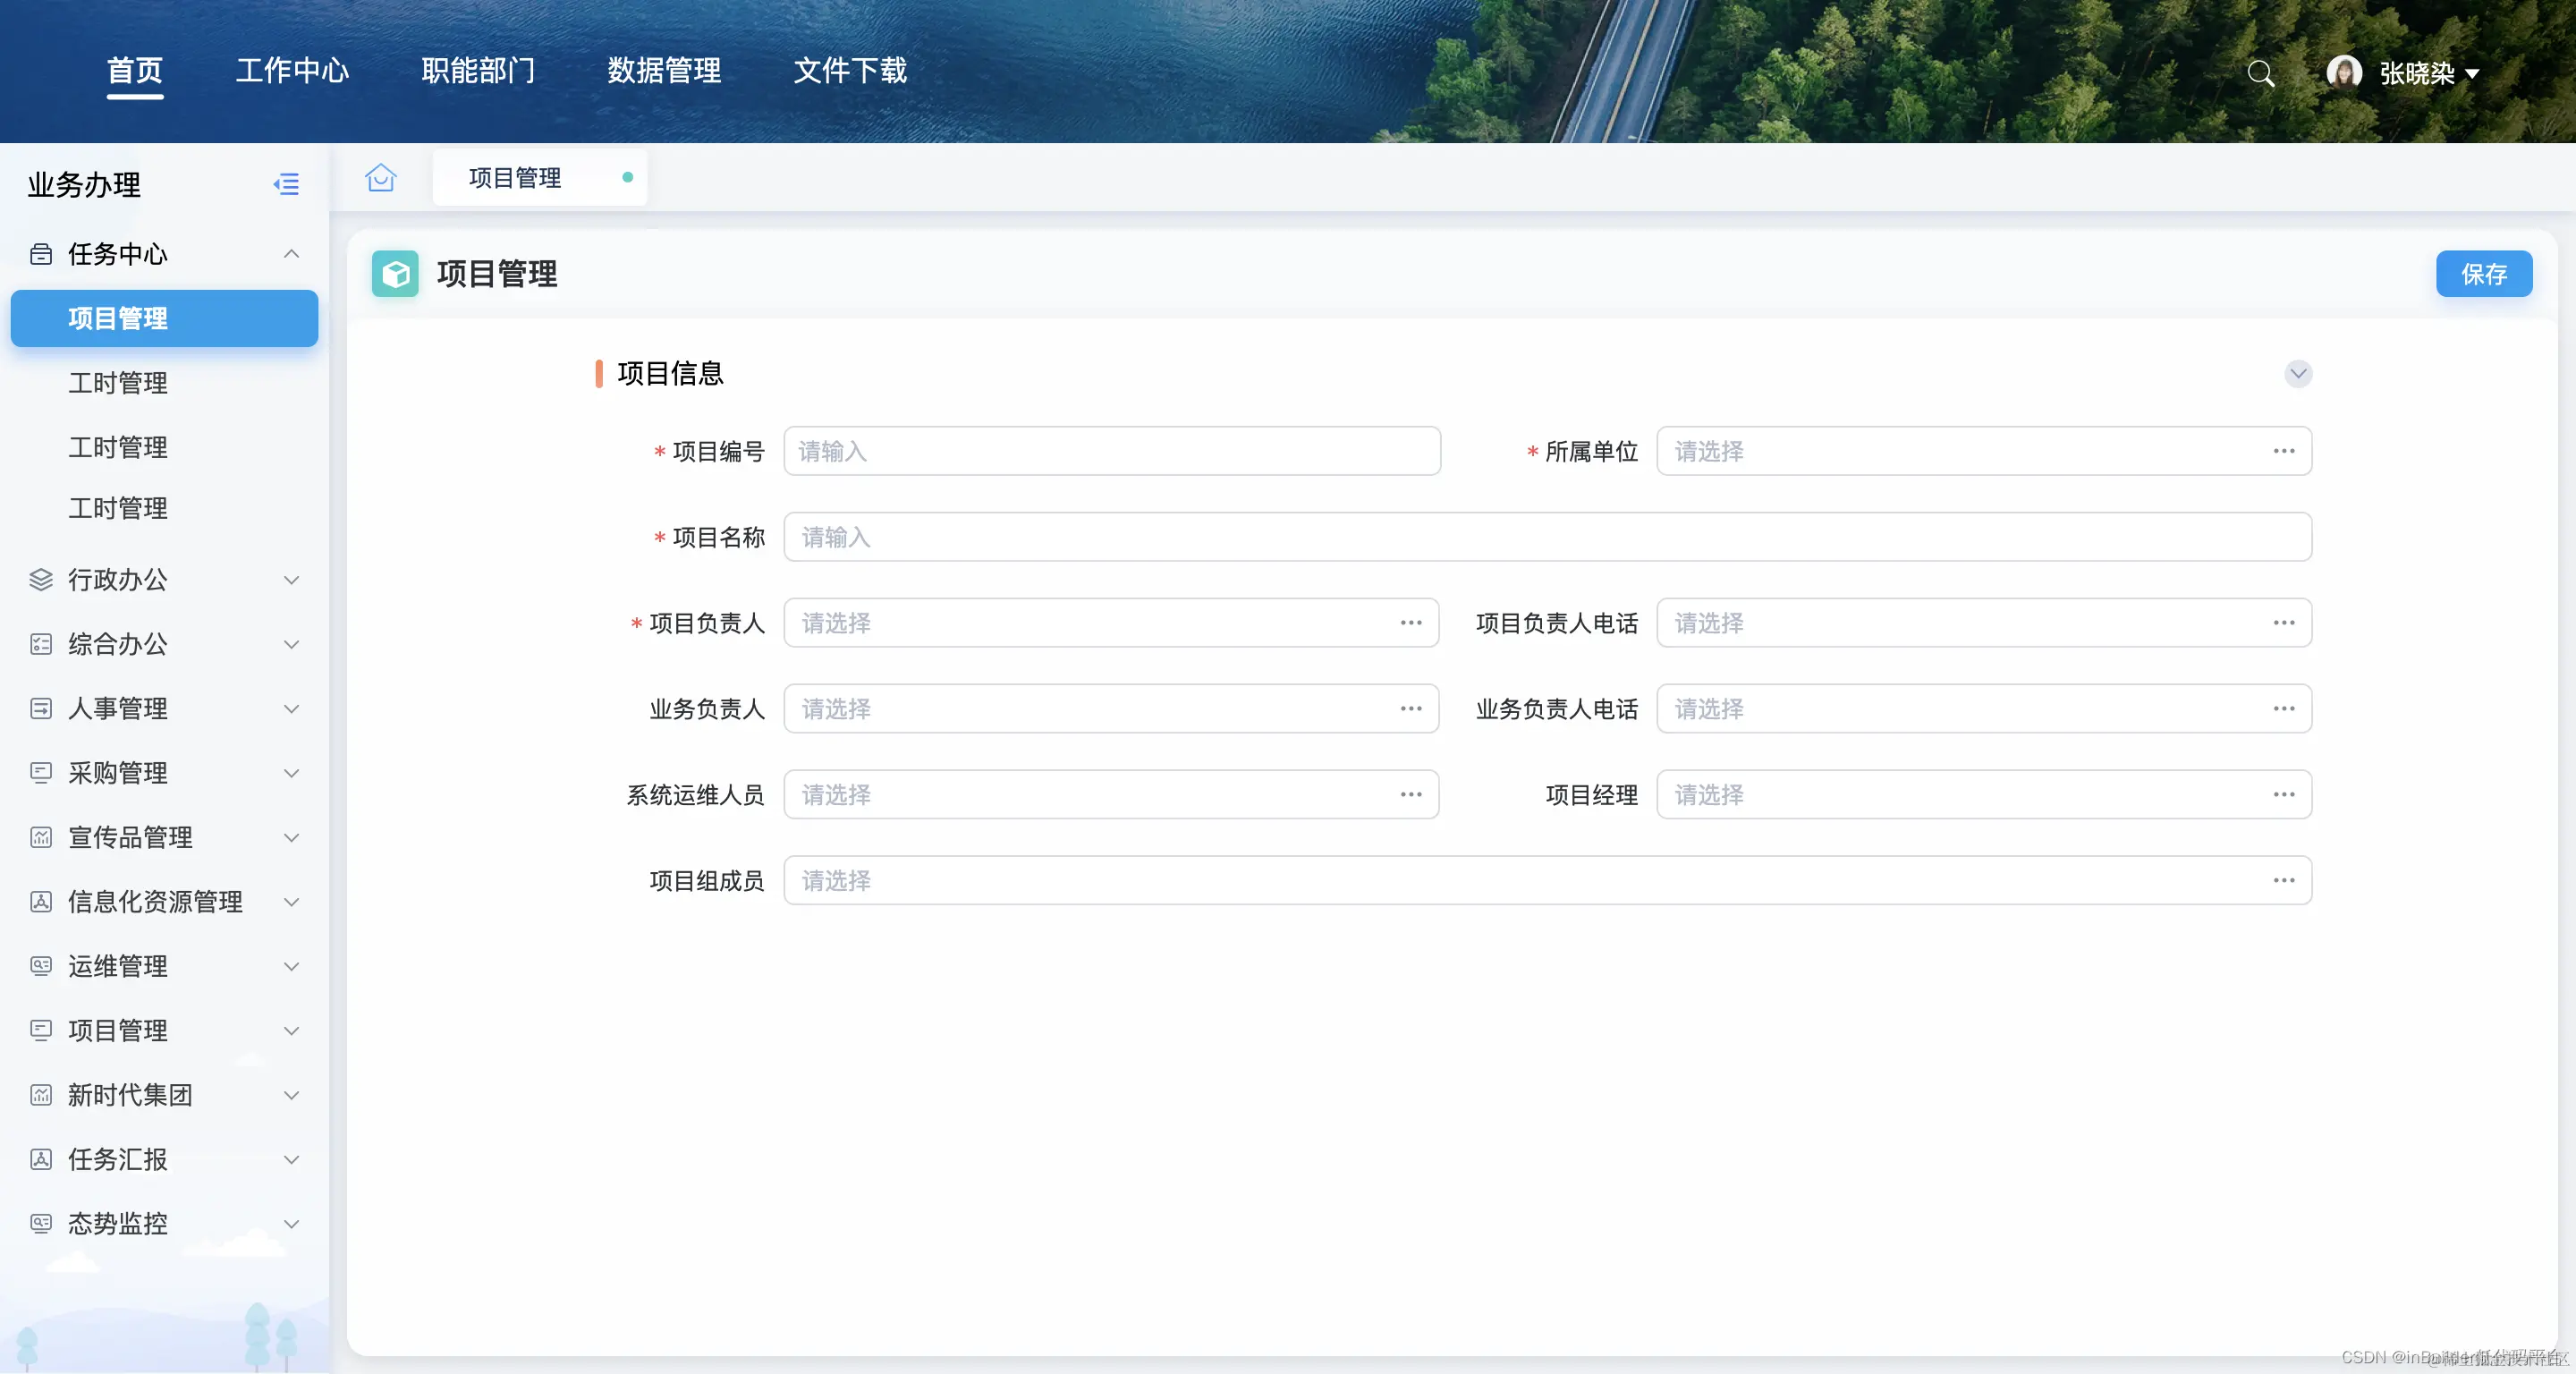Image resolution: width=2576 pixels, height=1374 pixels.
Task: Collapse the sidebar using menu fold icon
Action: point(286,184)
